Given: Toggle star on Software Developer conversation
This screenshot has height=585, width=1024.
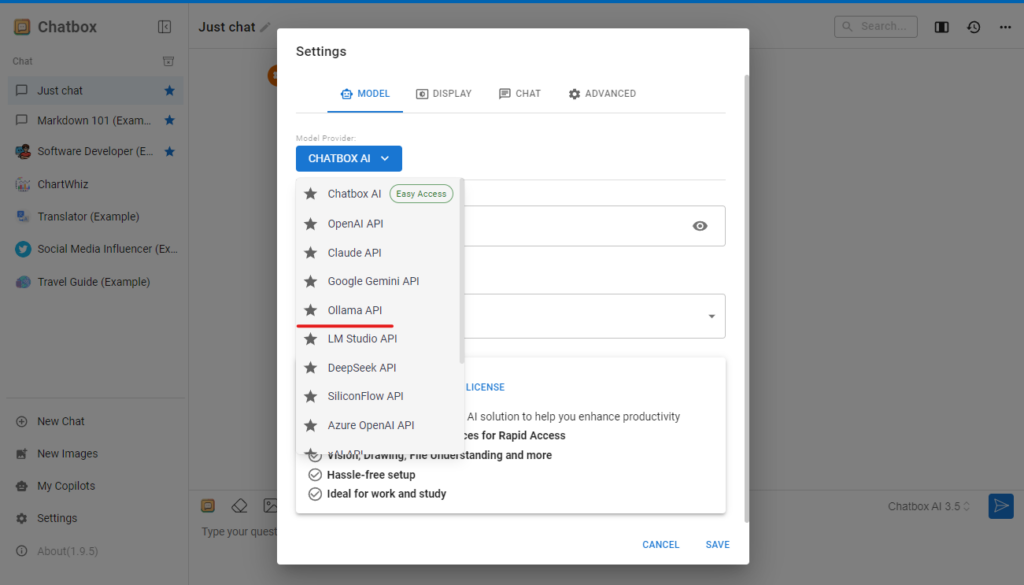Looking at the screenshot, I should click(x=169, y=151).
